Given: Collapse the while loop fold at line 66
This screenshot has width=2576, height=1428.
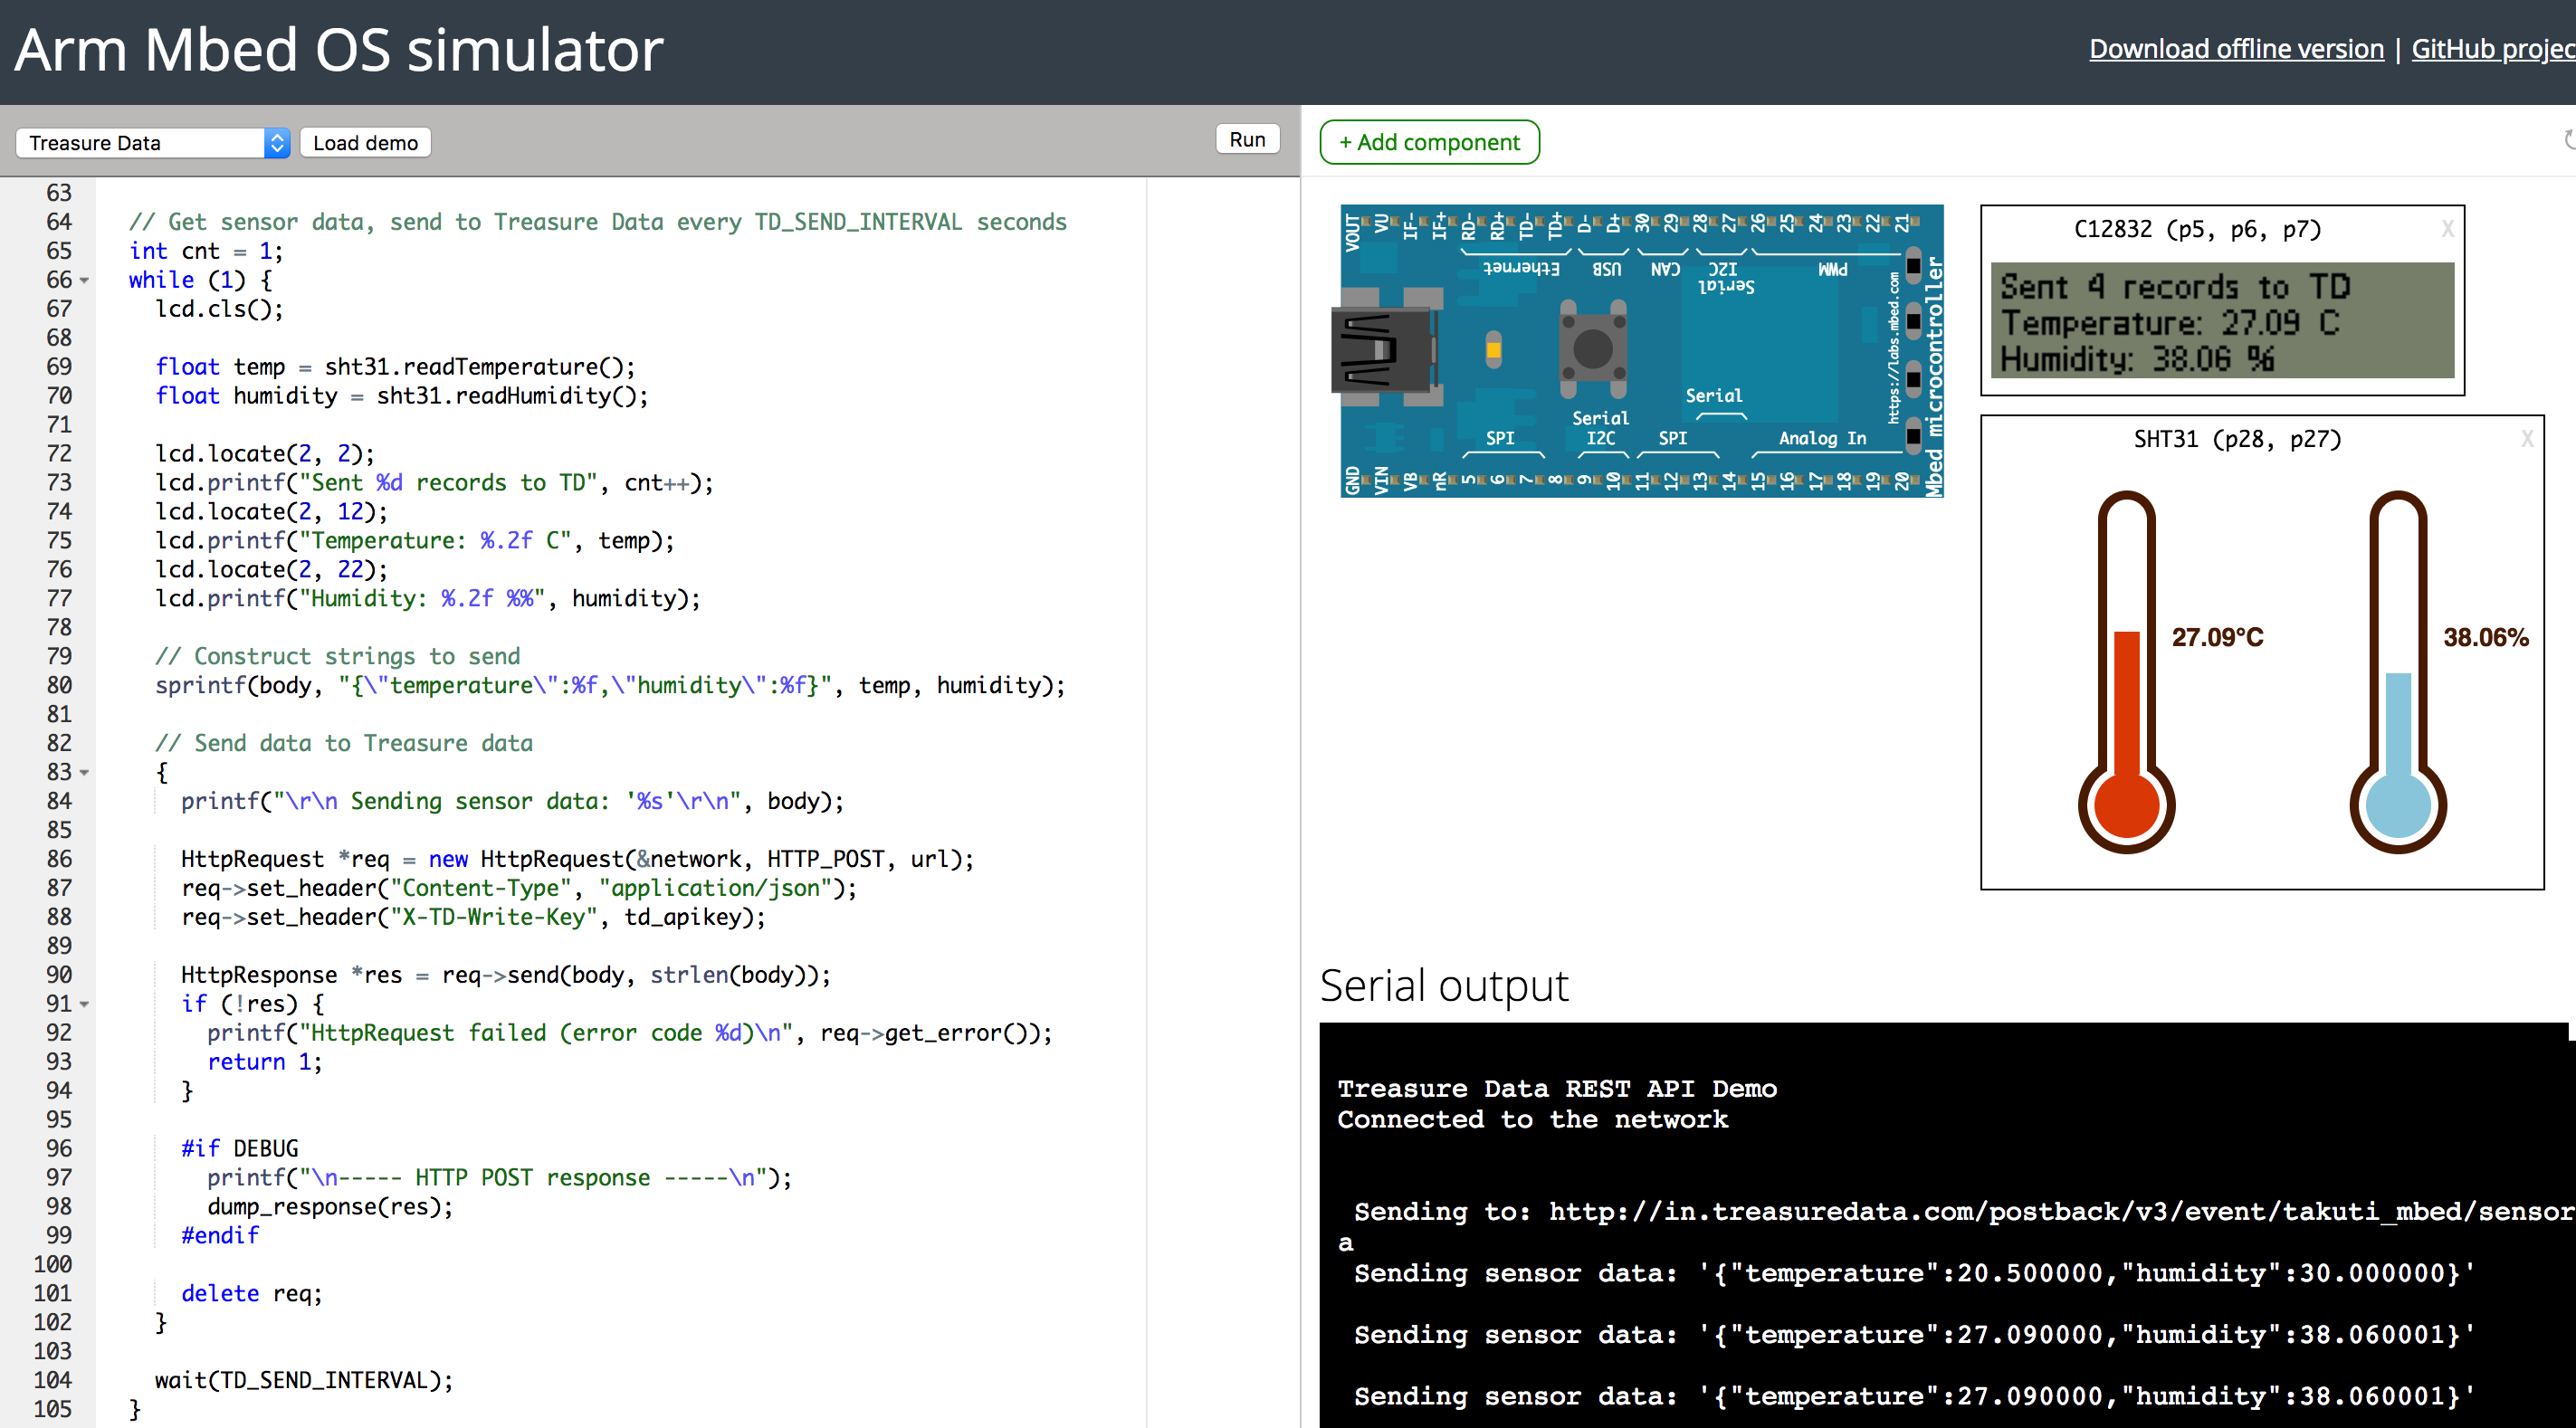Looking at the screenshot, I should (x=85, y=281).
